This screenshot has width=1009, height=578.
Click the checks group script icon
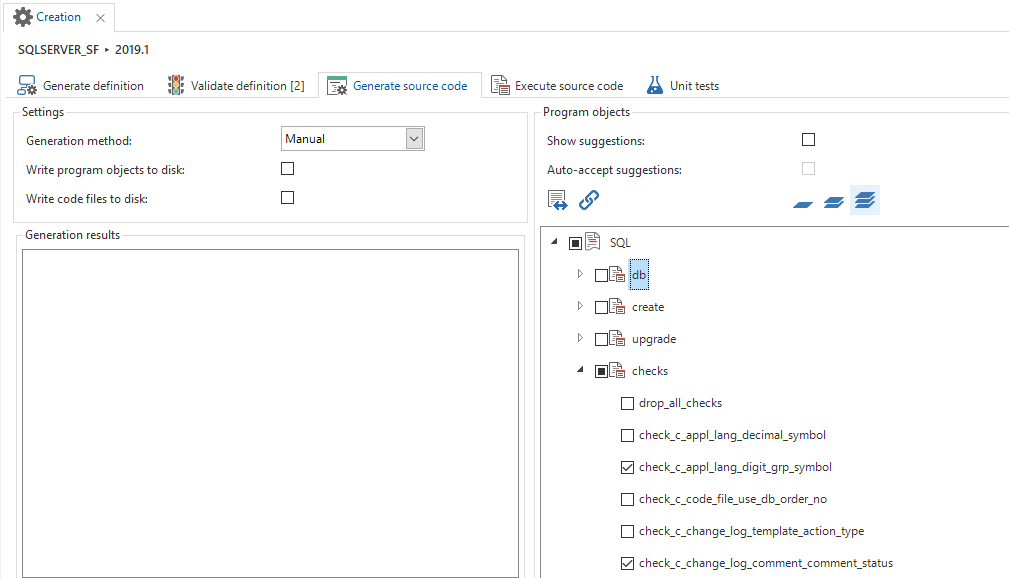[618, 371]
